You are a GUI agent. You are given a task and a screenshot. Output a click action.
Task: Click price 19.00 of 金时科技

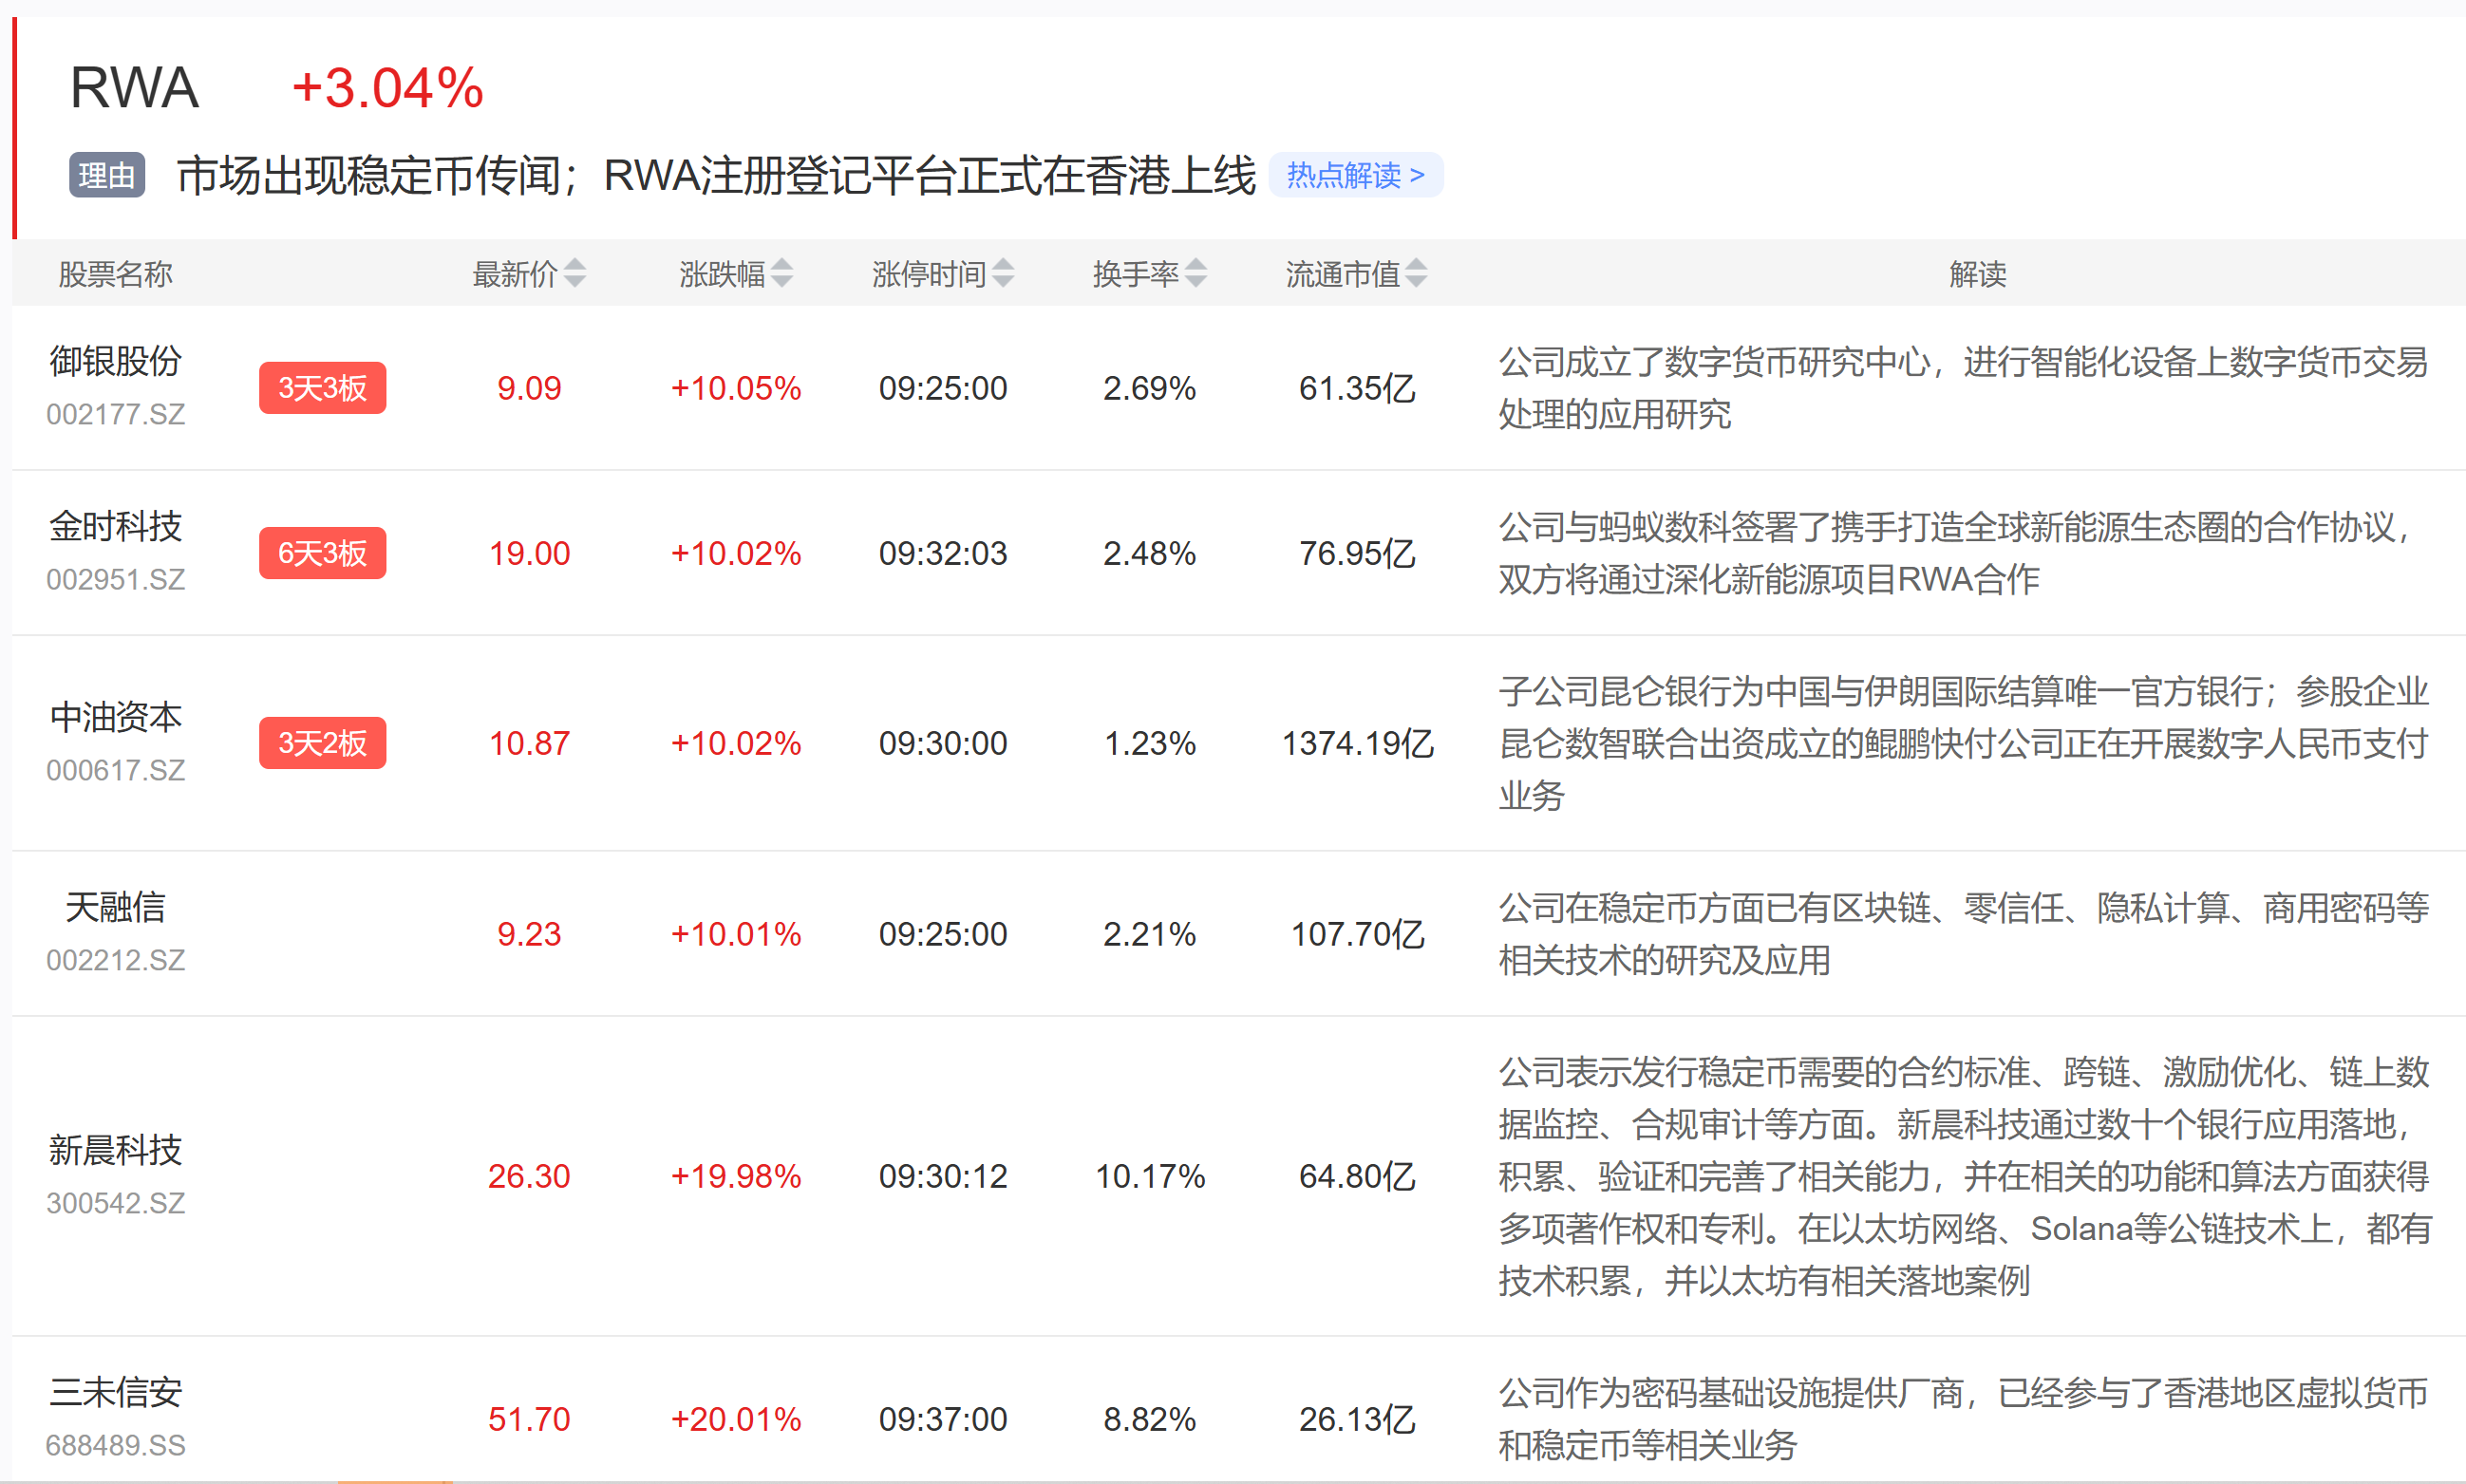(529, 553)
